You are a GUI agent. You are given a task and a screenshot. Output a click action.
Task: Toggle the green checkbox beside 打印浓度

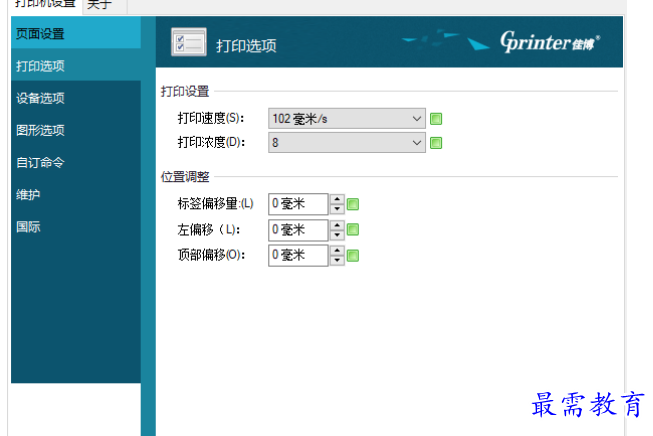pyautogui.click(x=436, y=143)
